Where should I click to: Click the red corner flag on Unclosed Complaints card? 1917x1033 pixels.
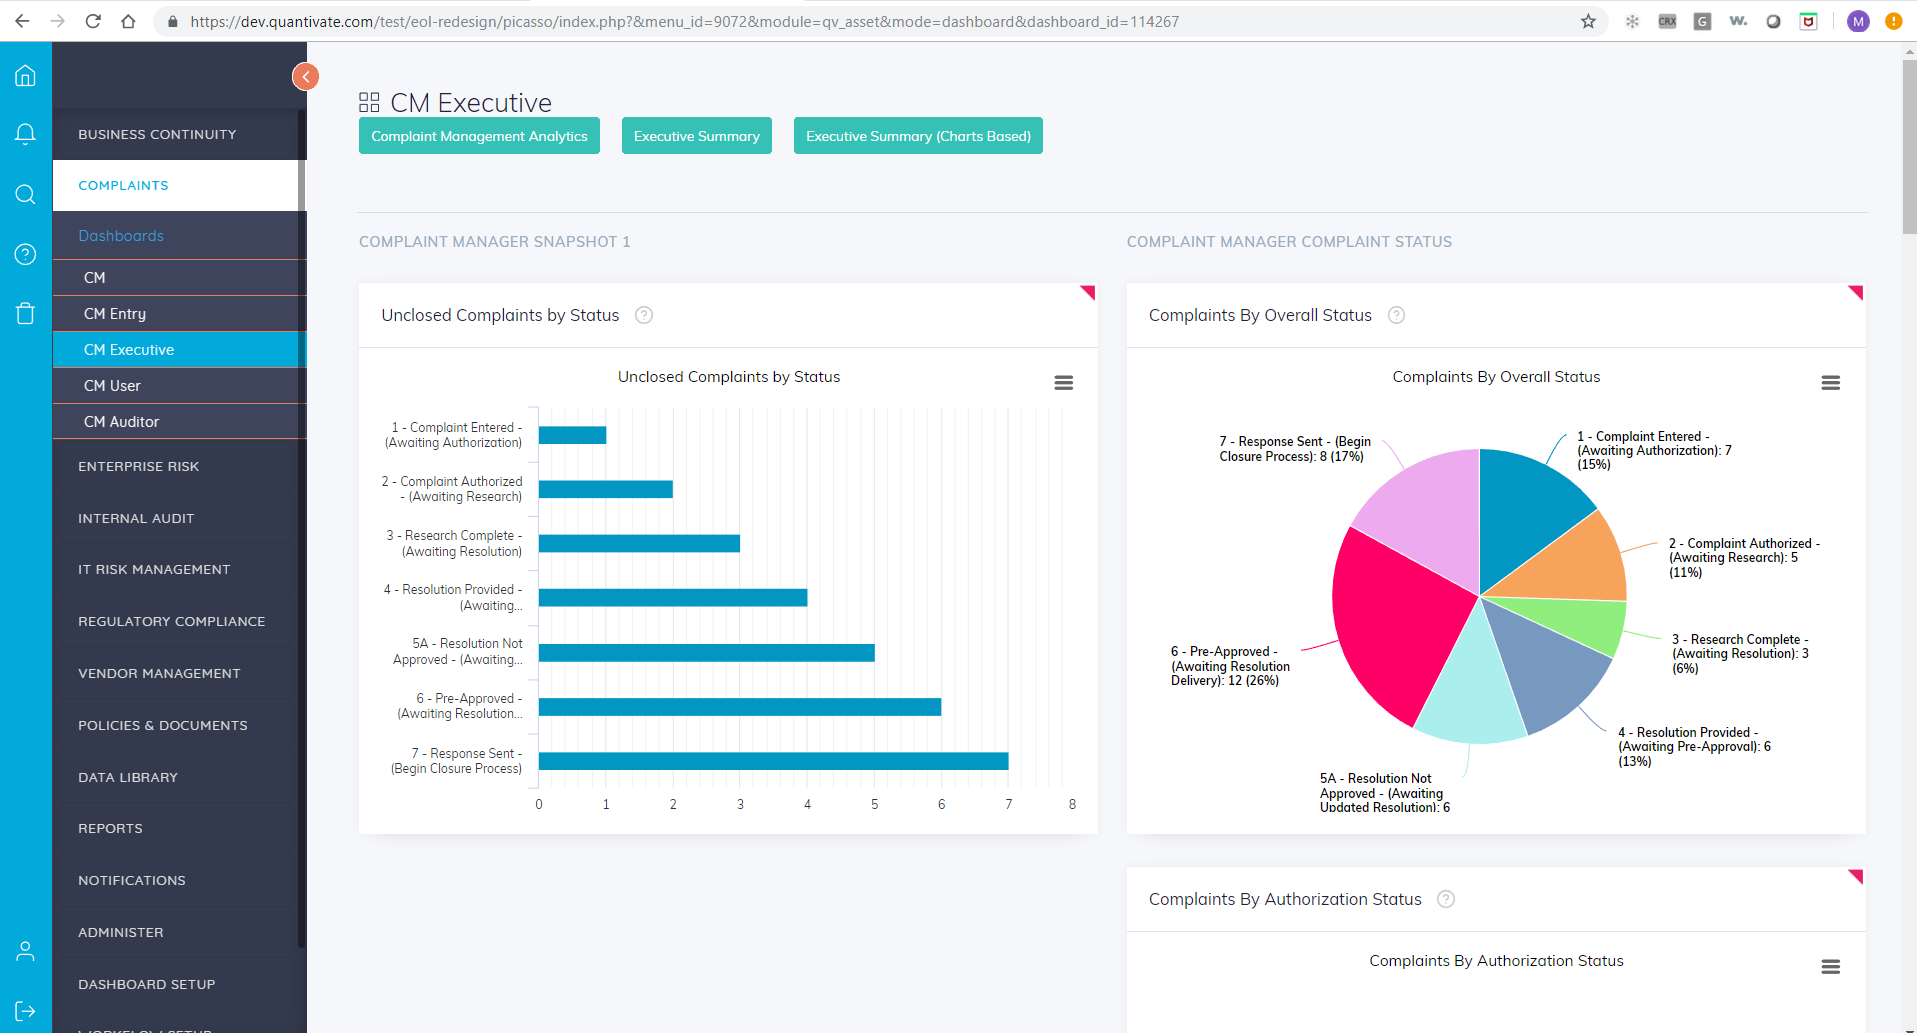coord(1089,291)
